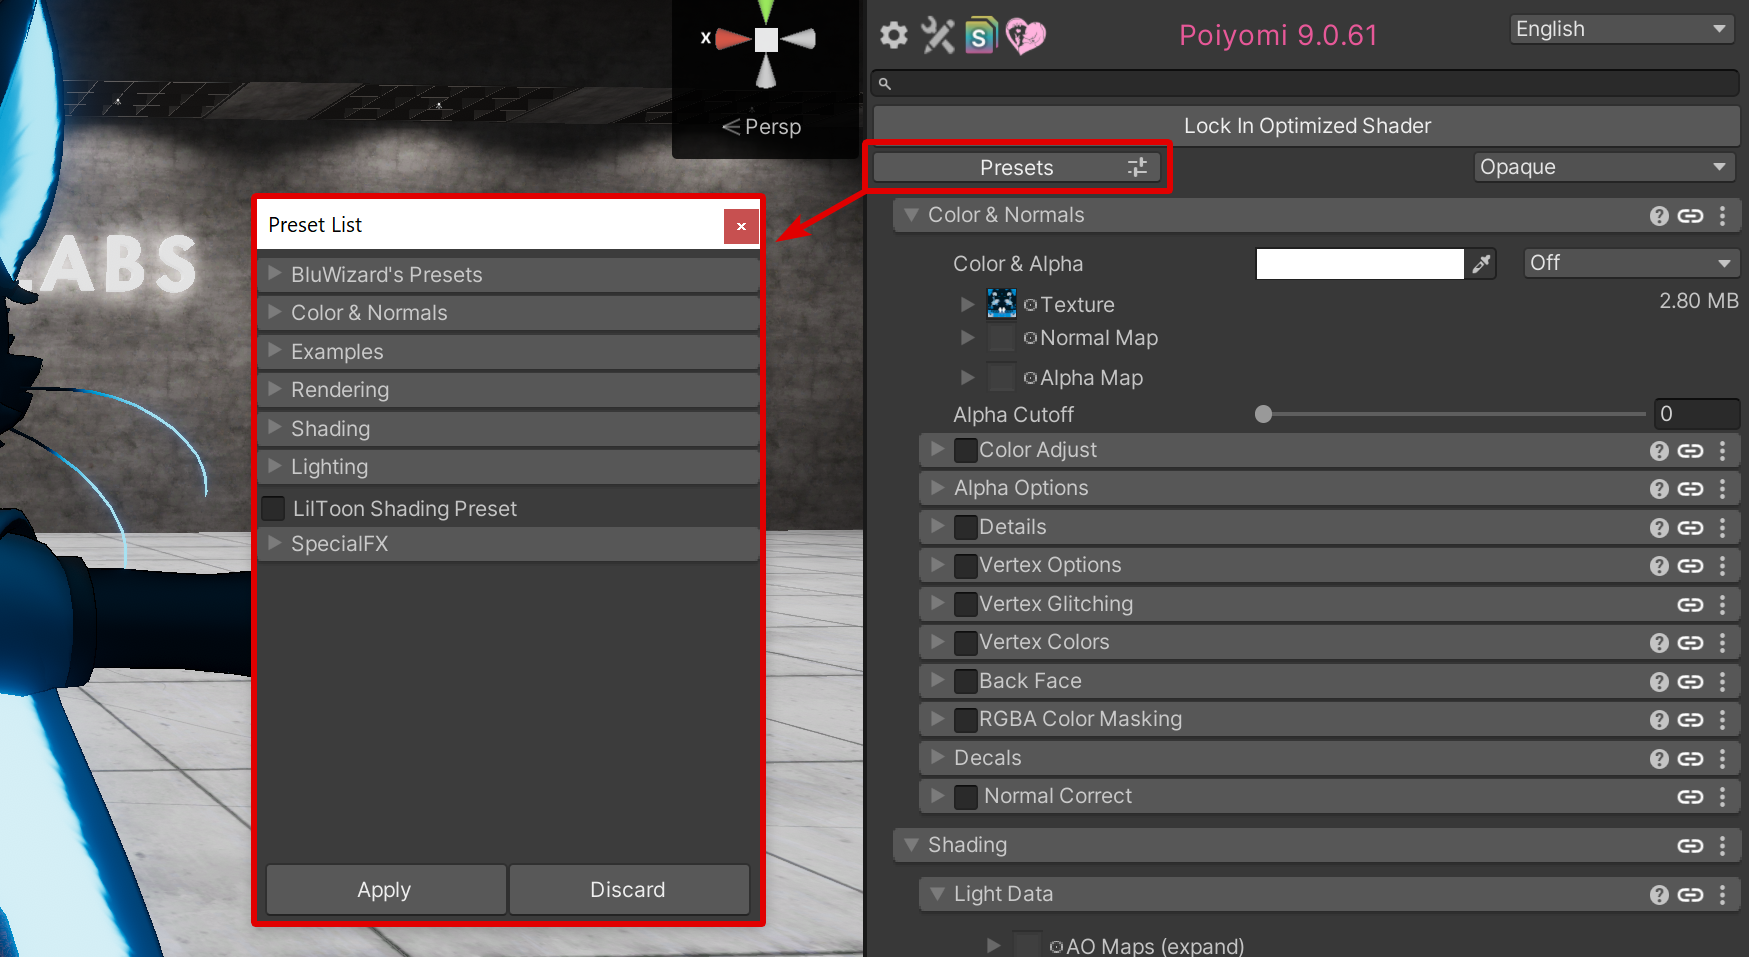Click link icon on Normal Correct row
Image resolution: width=1749 pixels, height=957 pixels.
click(x=1690, y=797)
